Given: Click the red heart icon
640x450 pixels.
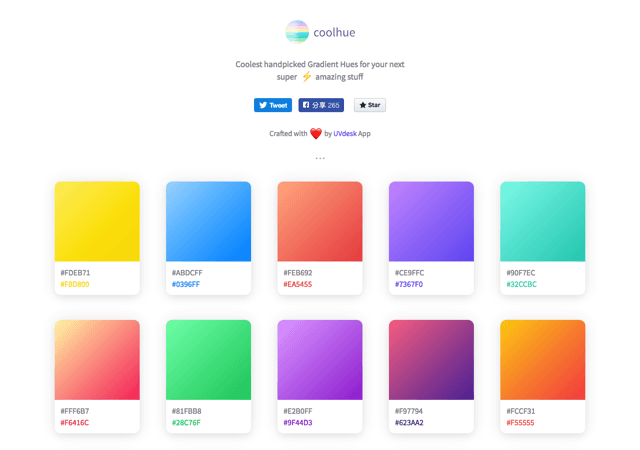Looking at the screenshot, I should pyautogui.click(x=316, y=134).
